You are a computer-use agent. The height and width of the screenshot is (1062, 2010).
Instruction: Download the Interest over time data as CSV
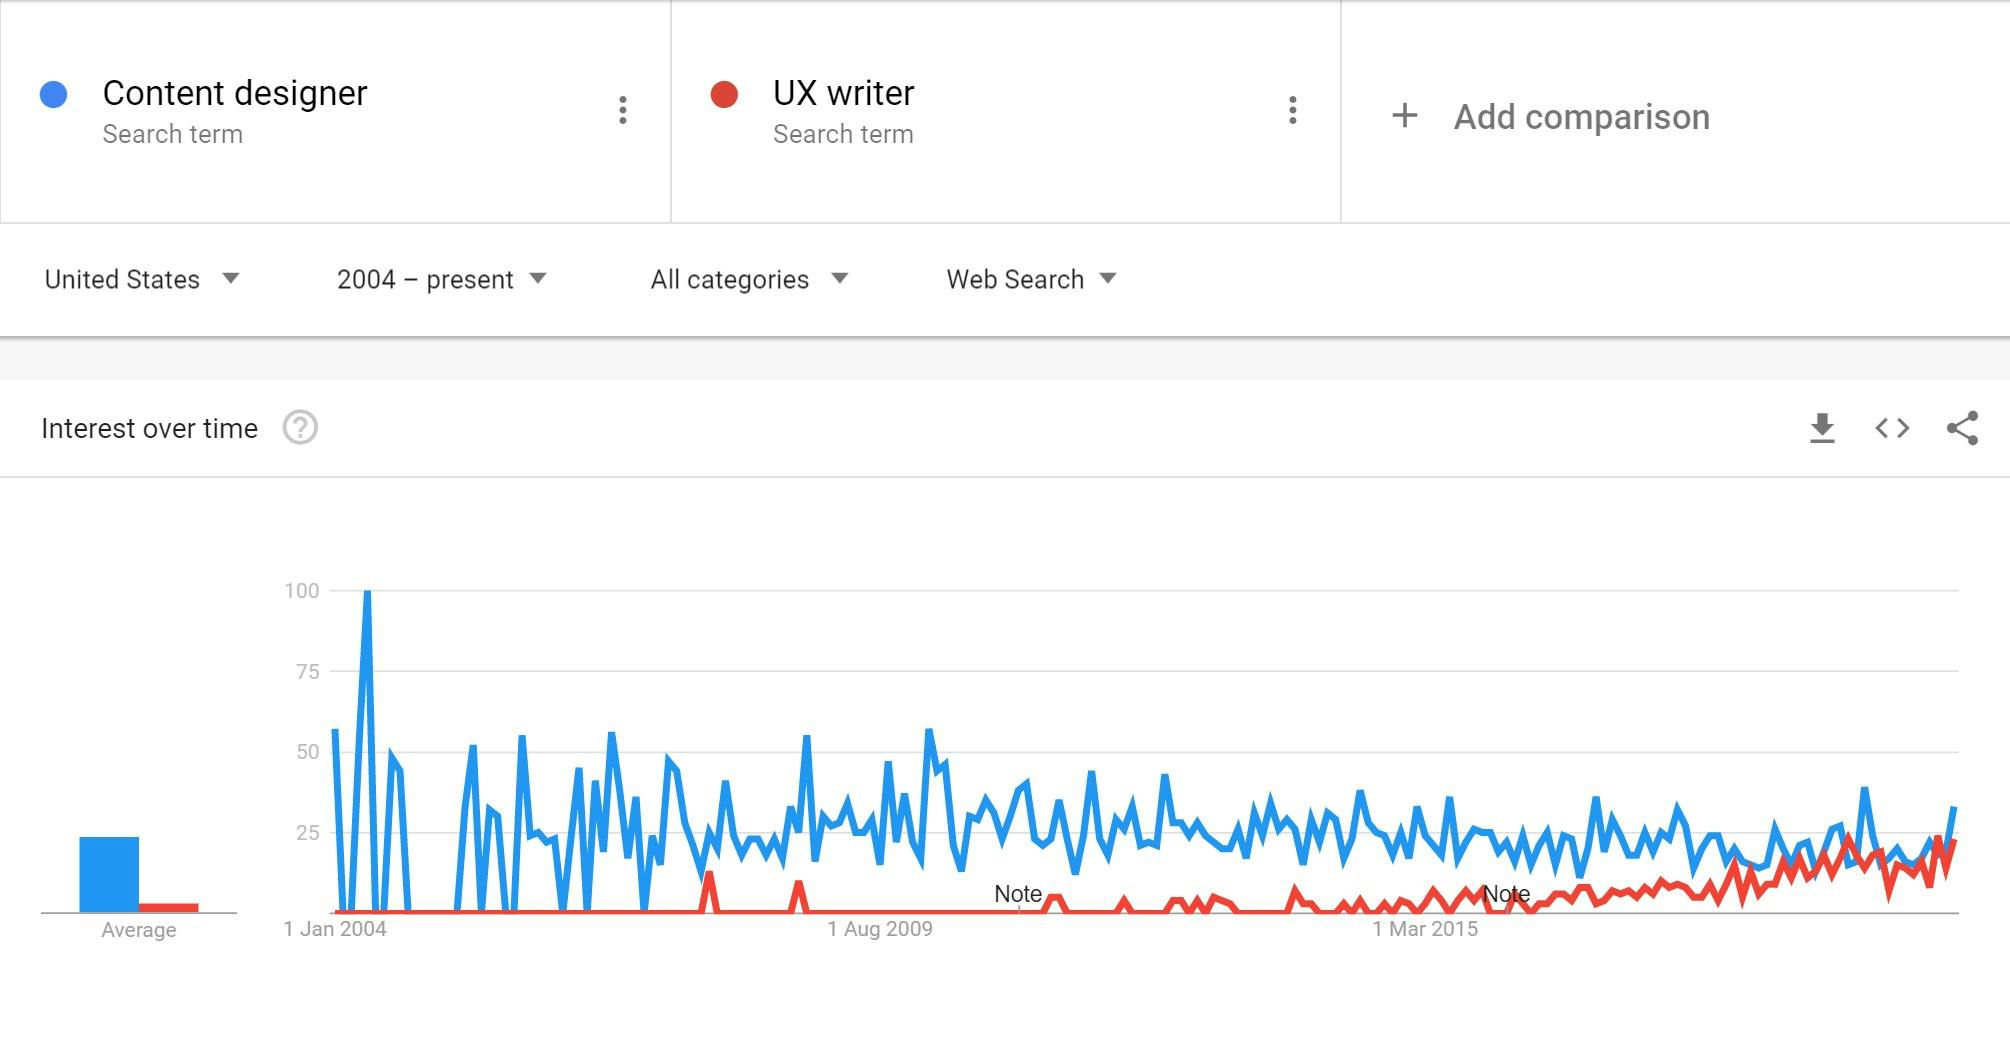coord(1823,428)
